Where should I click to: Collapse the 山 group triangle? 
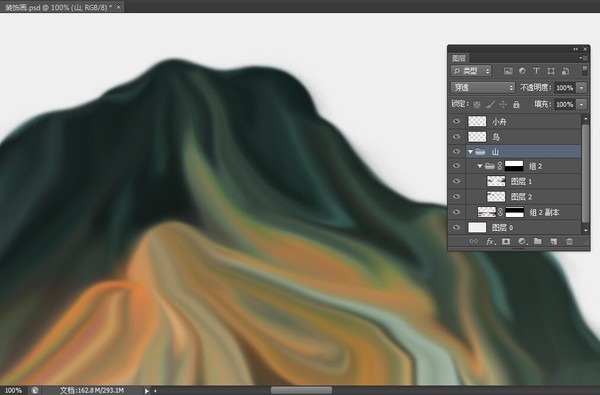pos(470,152)
